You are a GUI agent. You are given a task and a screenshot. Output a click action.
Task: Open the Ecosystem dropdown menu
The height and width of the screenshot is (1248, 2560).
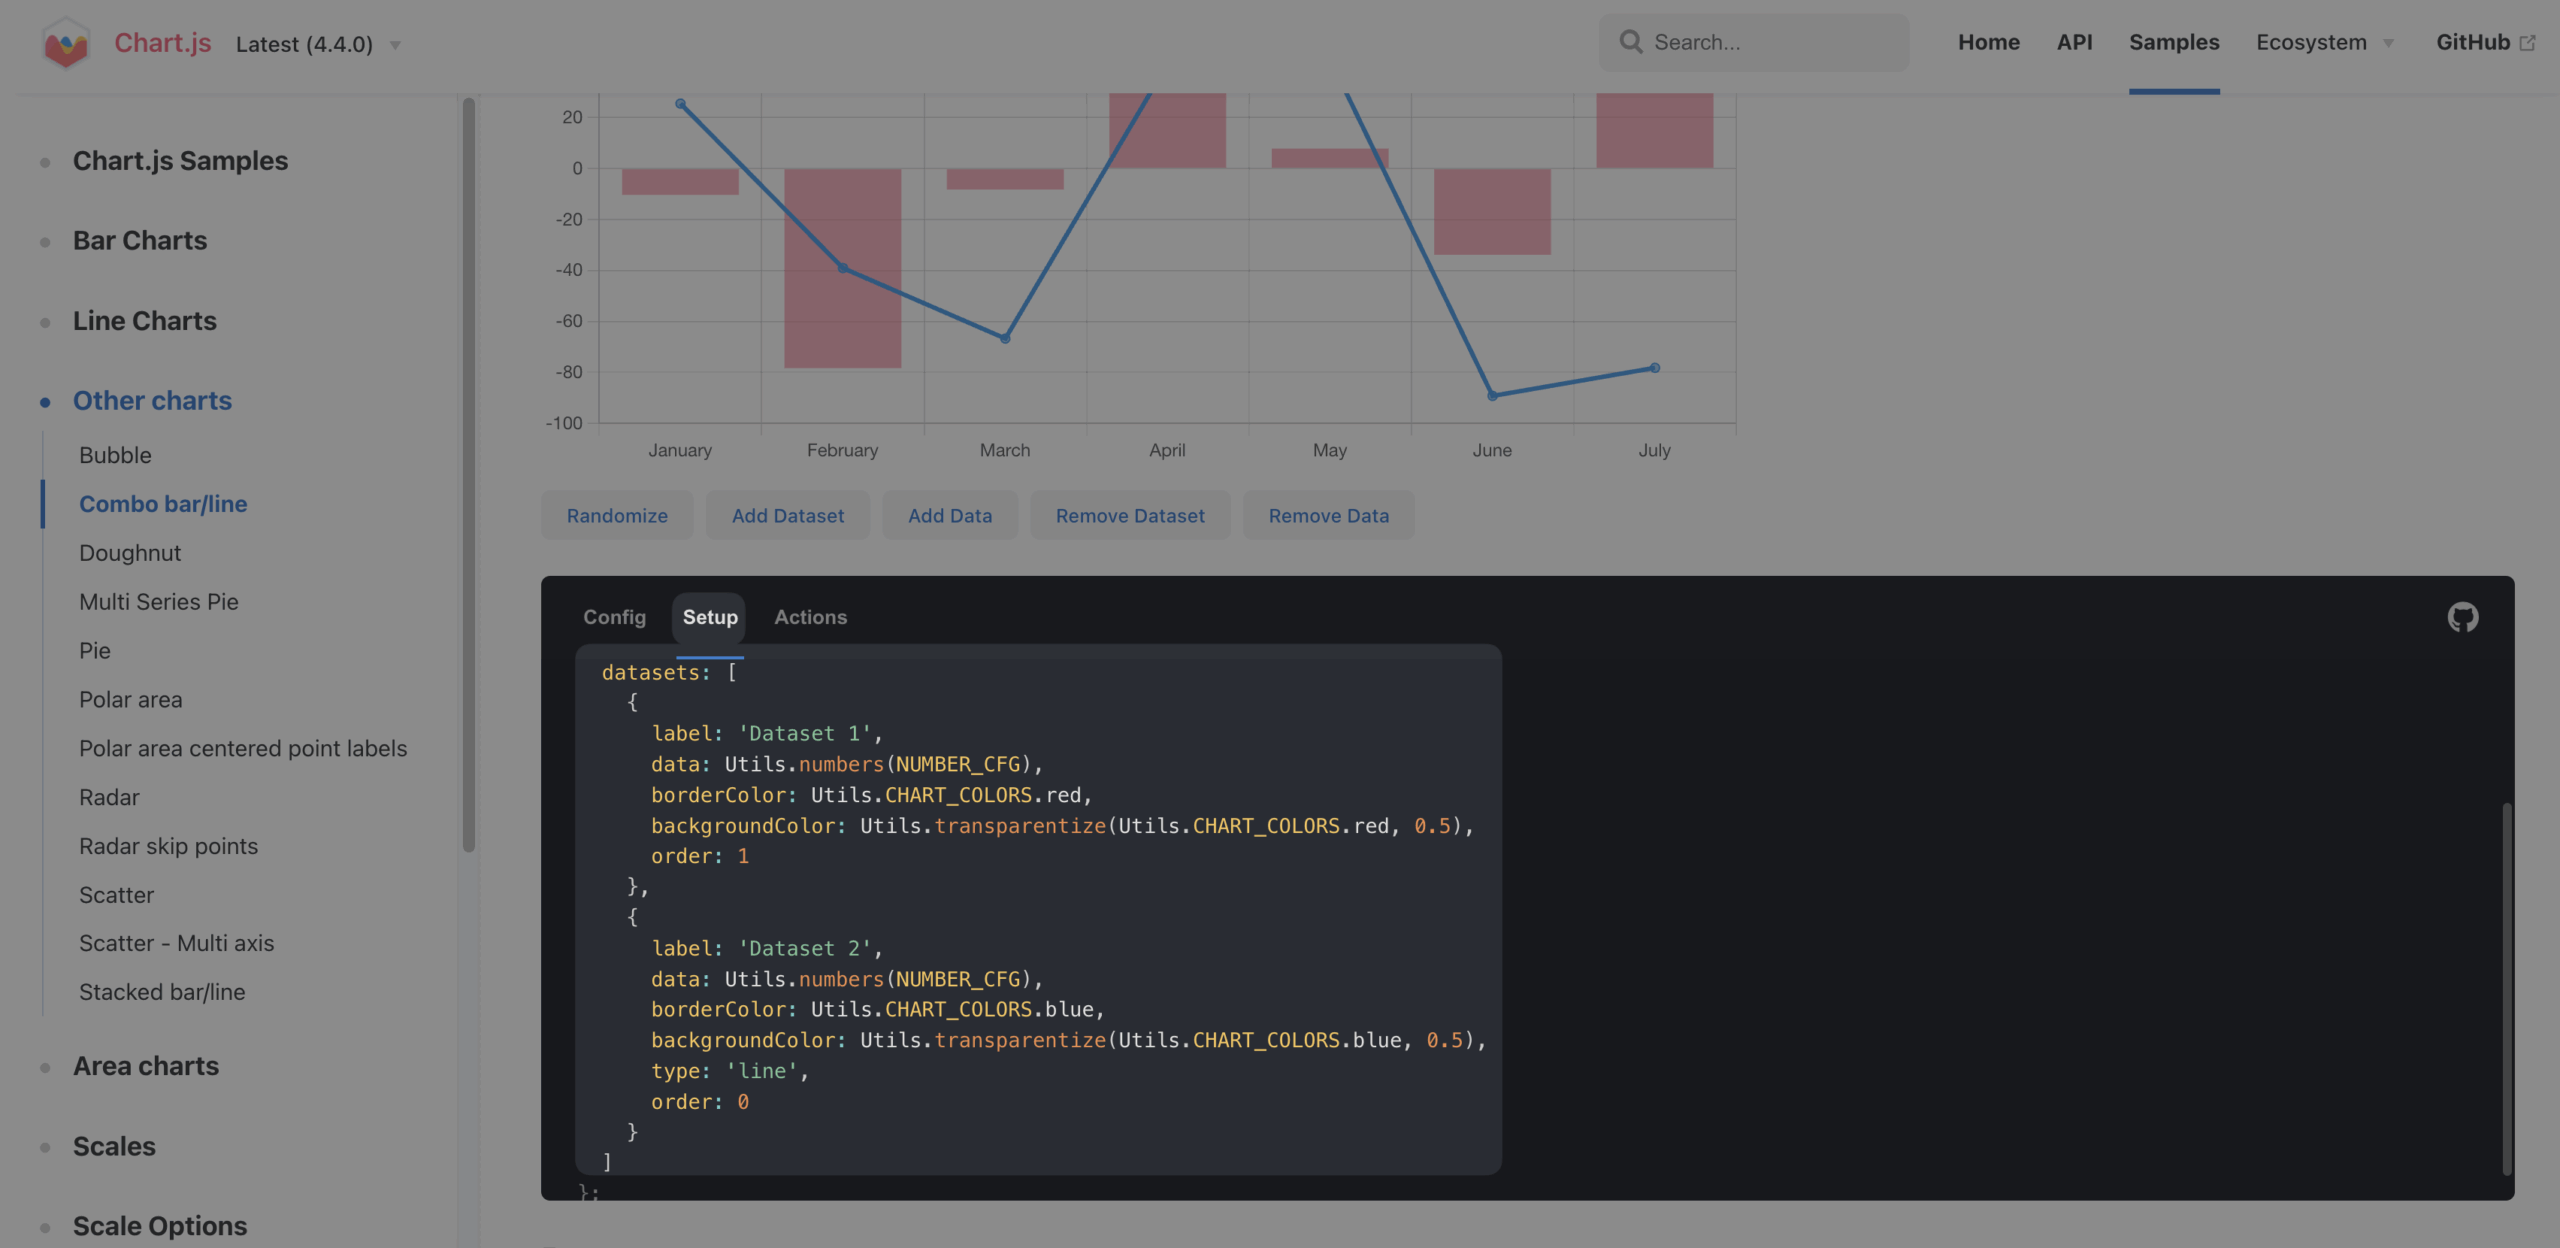click(x=2324, y=42)
